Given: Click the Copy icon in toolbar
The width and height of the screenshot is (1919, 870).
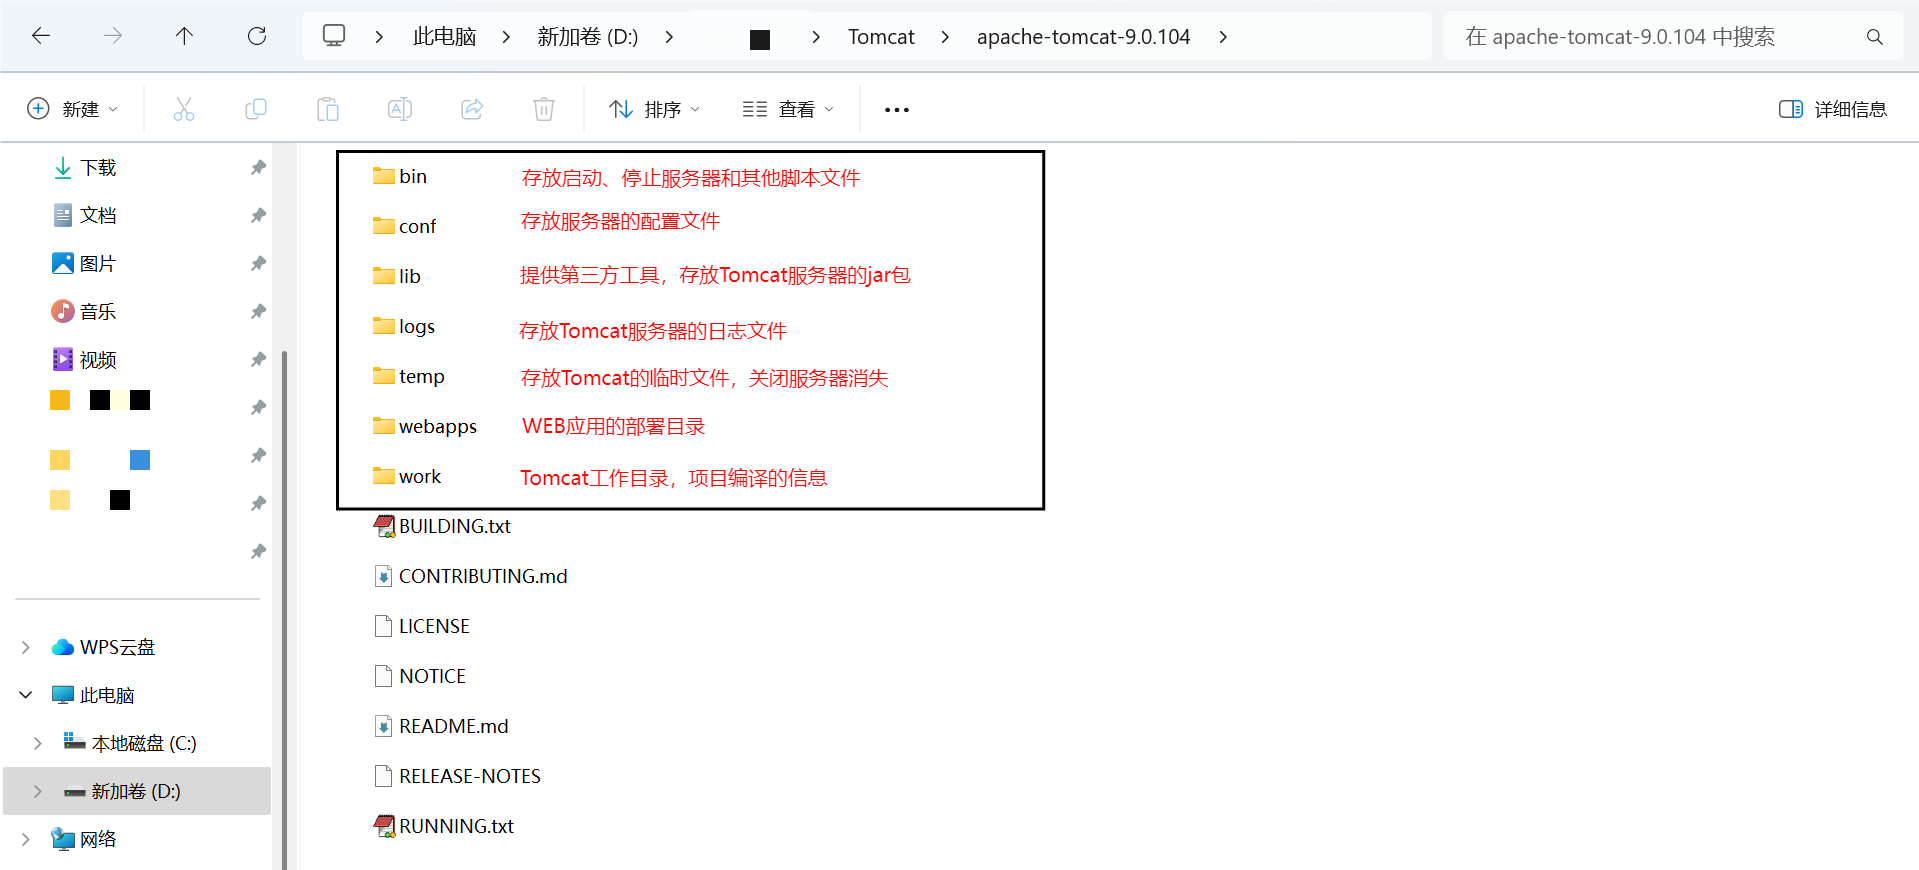Looking at the screenshot, I should [256, 109].
